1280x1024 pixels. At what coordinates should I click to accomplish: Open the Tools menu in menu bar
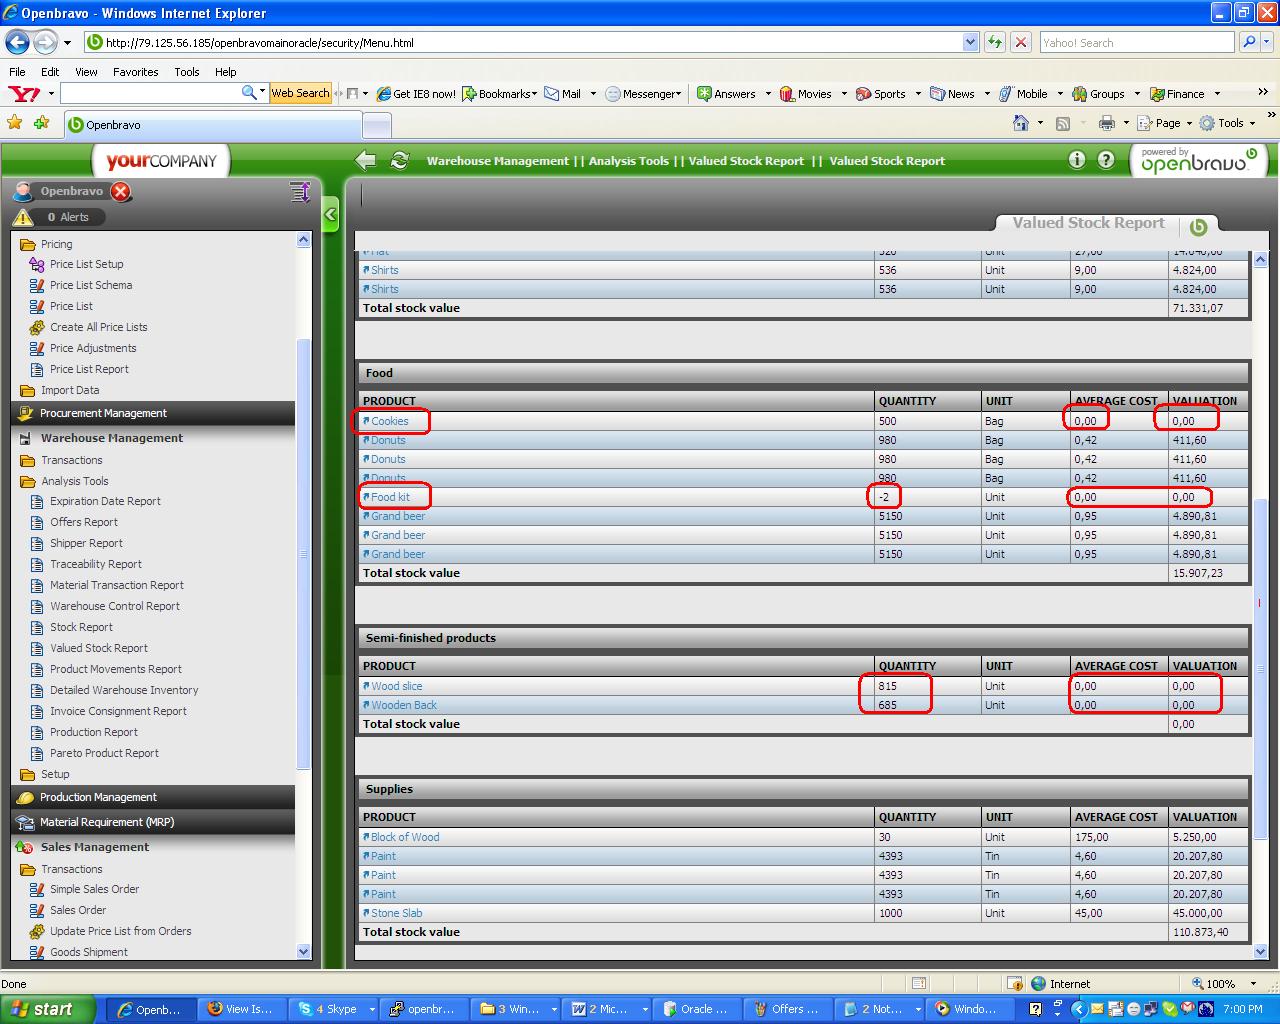186,72
